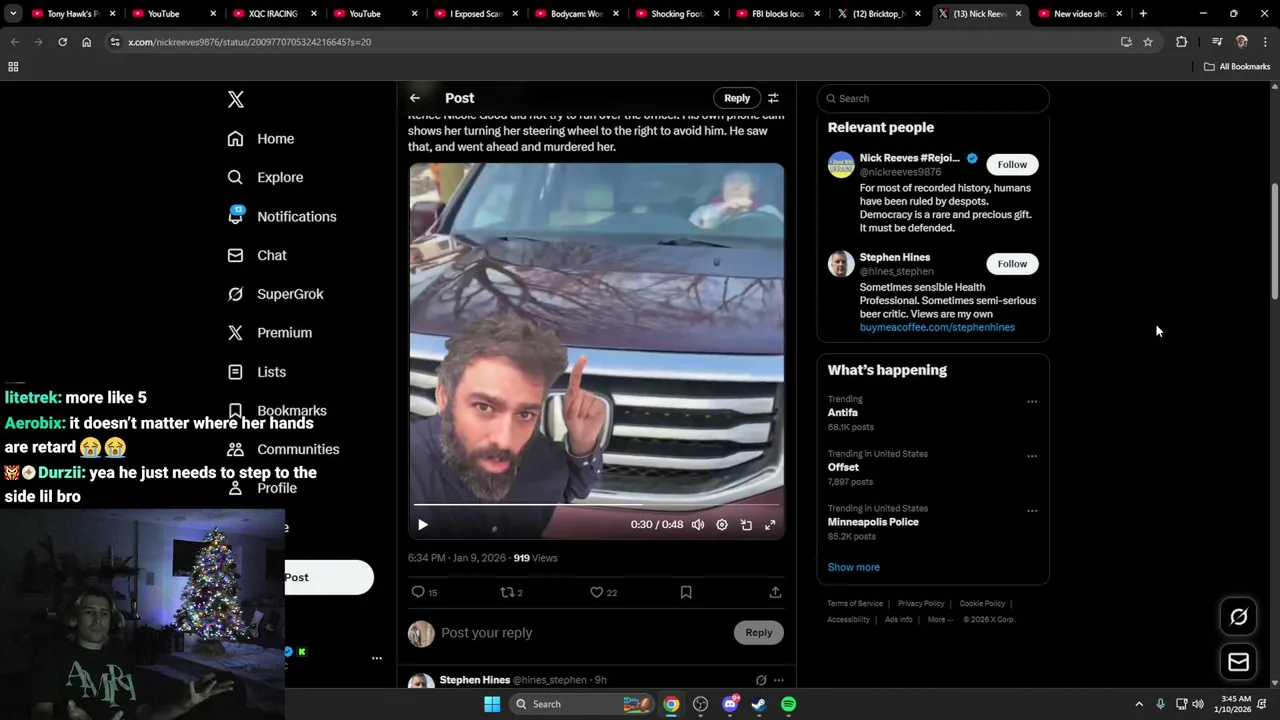Viewport: 1280px width, 720px height.
Task: Open the Terms of Service link
Action: (x=855, y=604)
